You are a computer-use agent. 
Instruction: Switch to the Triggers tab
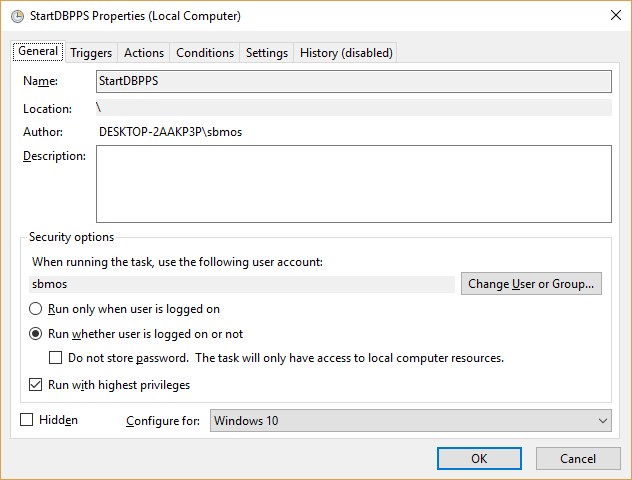click(x=91, y=53)
